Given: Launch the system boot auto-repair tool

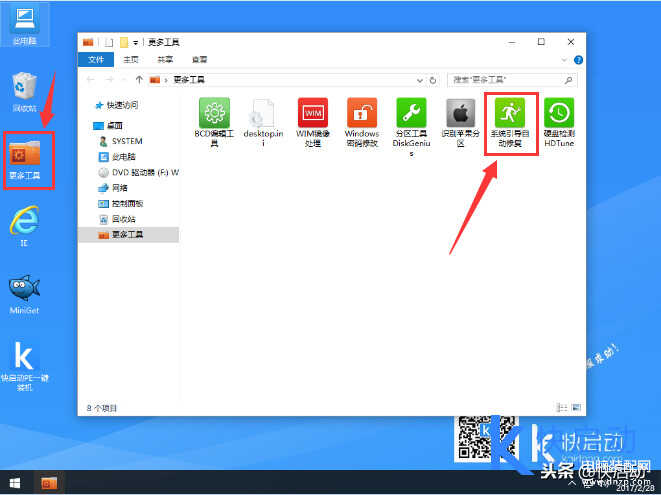Looking at the screenshot, I should coord(510,122).
